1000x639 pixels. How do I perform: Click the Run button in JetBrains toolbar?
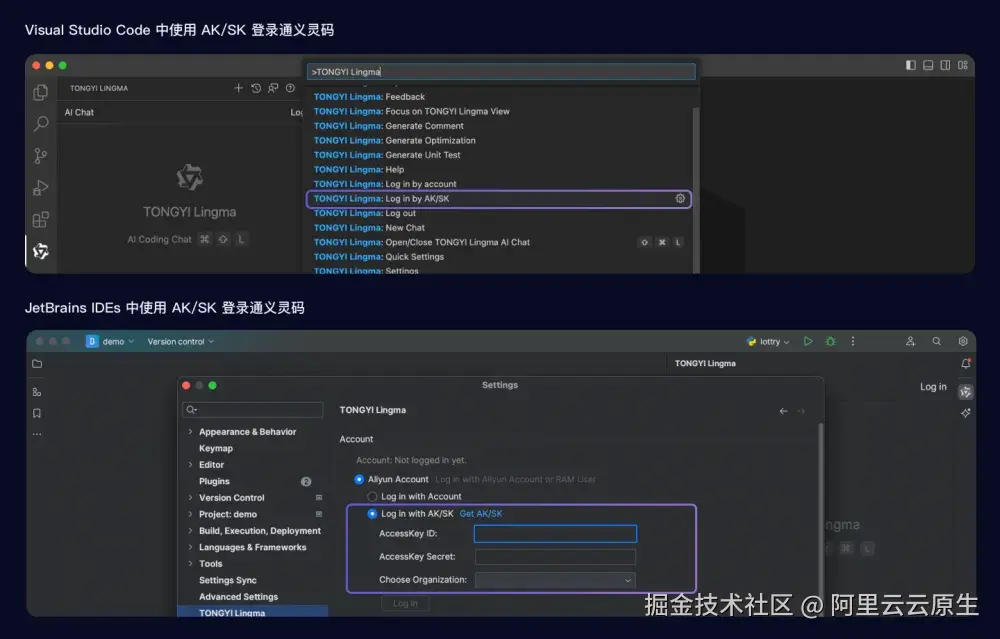(808, 341)
